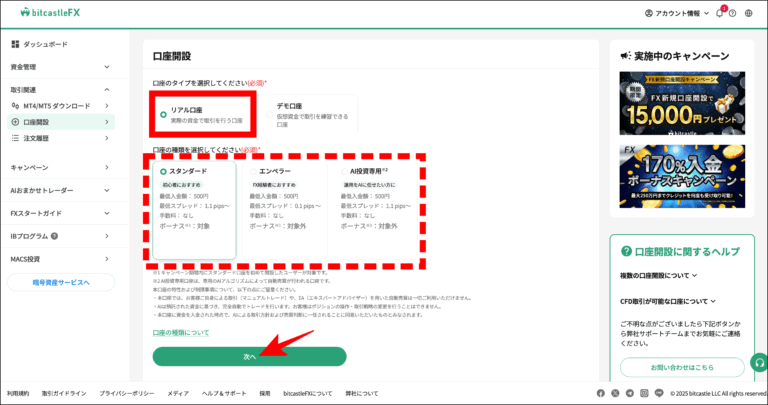The height and width of the screenshot is (405, 768).
Task: Open the 弊社について footer link
Action: coord(362,393)
